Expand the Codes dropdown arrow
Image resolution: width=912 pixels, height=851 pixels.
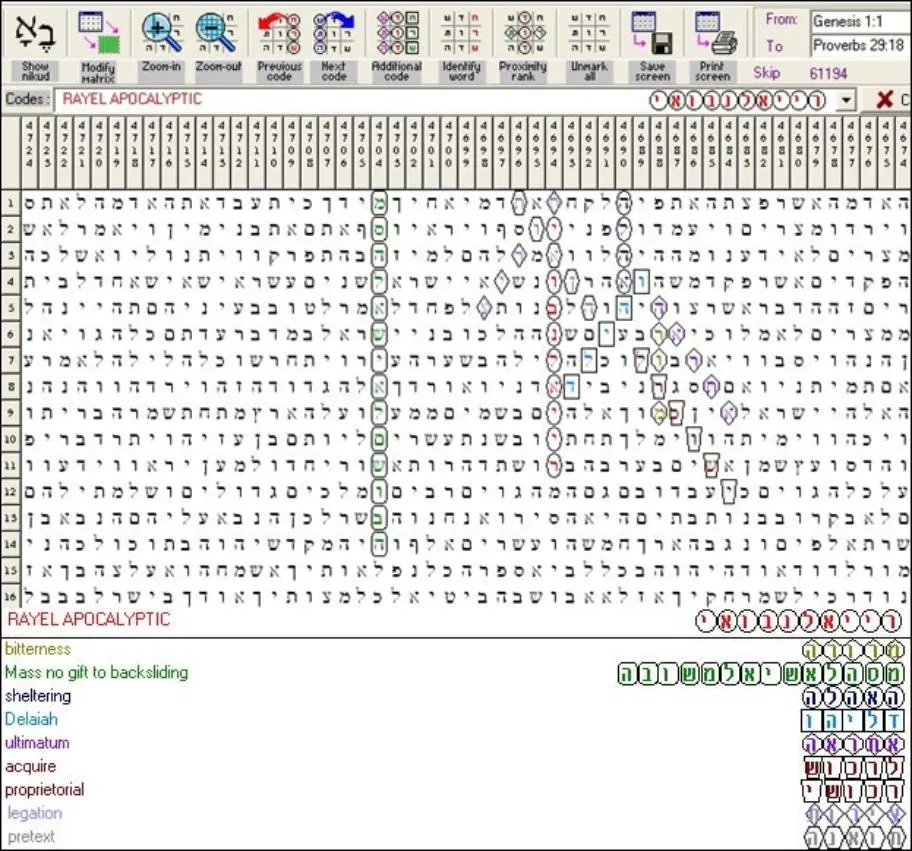pos(846,100)
